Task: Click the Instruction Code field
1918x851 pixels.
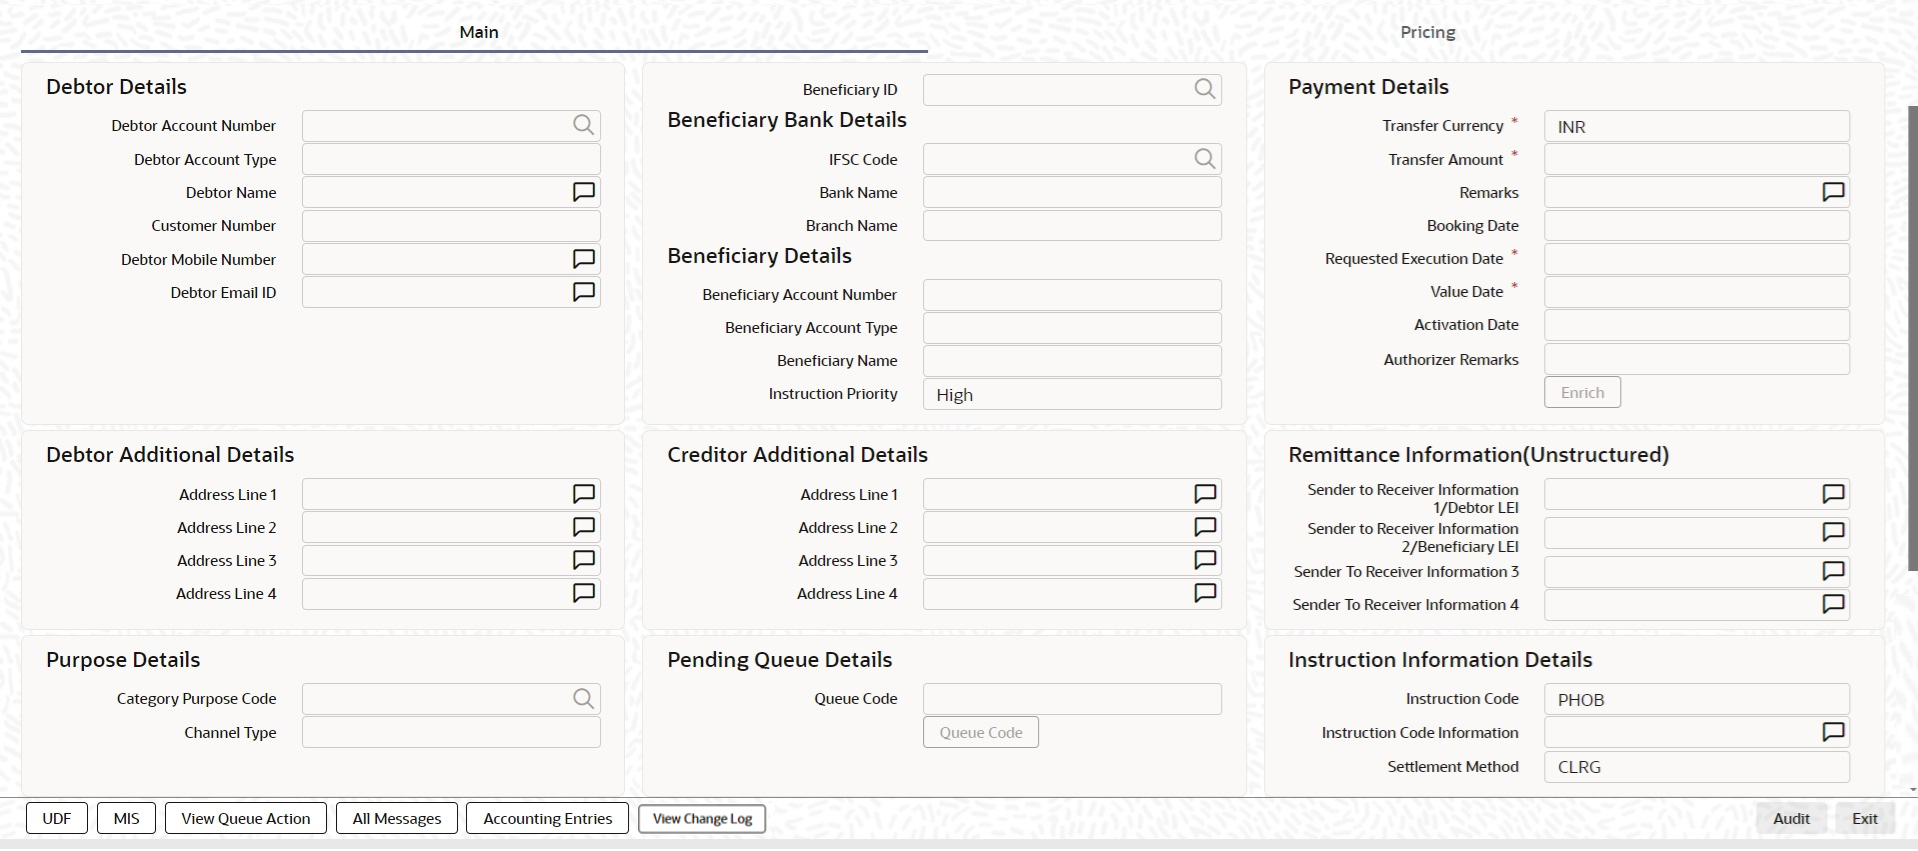Action: coord(1697,699)
